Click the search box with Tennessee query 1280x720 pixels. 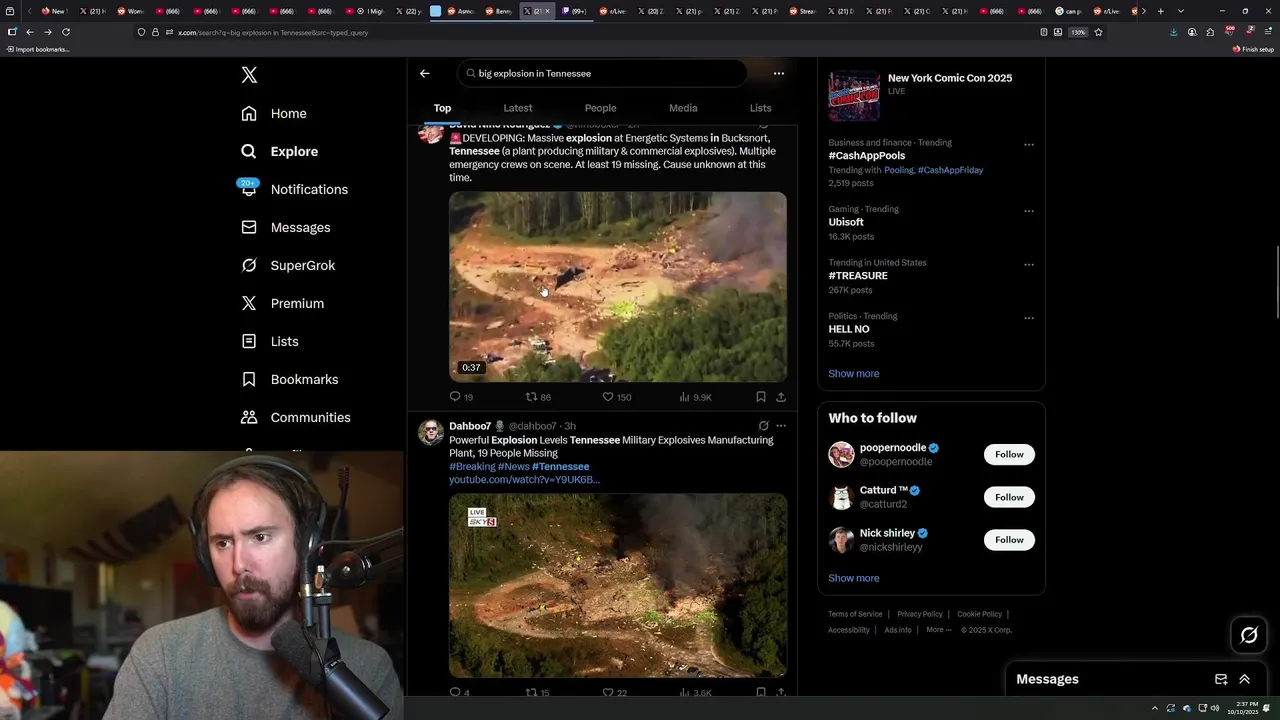coord(602,73)
